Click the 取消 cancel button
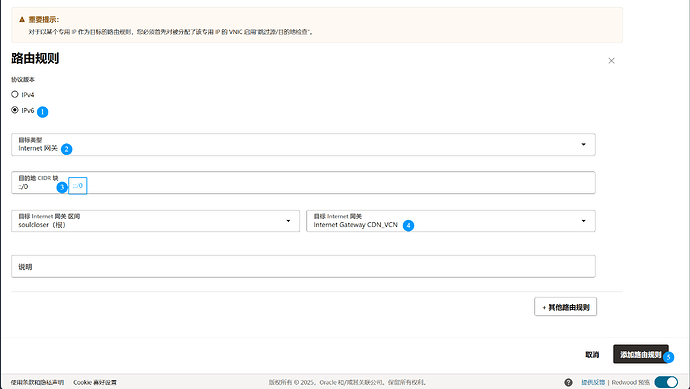This screenshot has width=690, height=389. pyautogui.click(x=592, y=354)
